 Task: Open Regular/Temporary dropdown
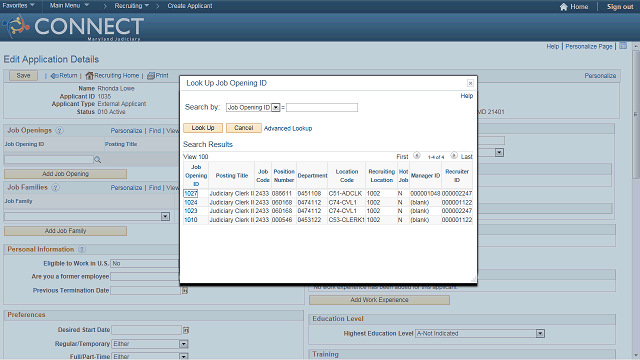184,344
